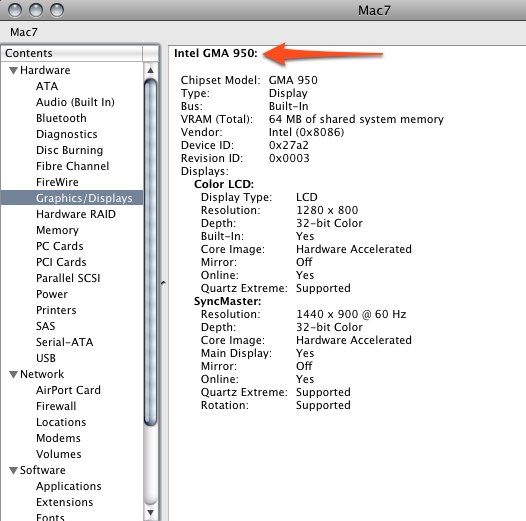Viewport: 526px width, 521px height.
Task: Select Diagnostics in the sidebar
Action: pyautogui.click(x=67, y=134)
